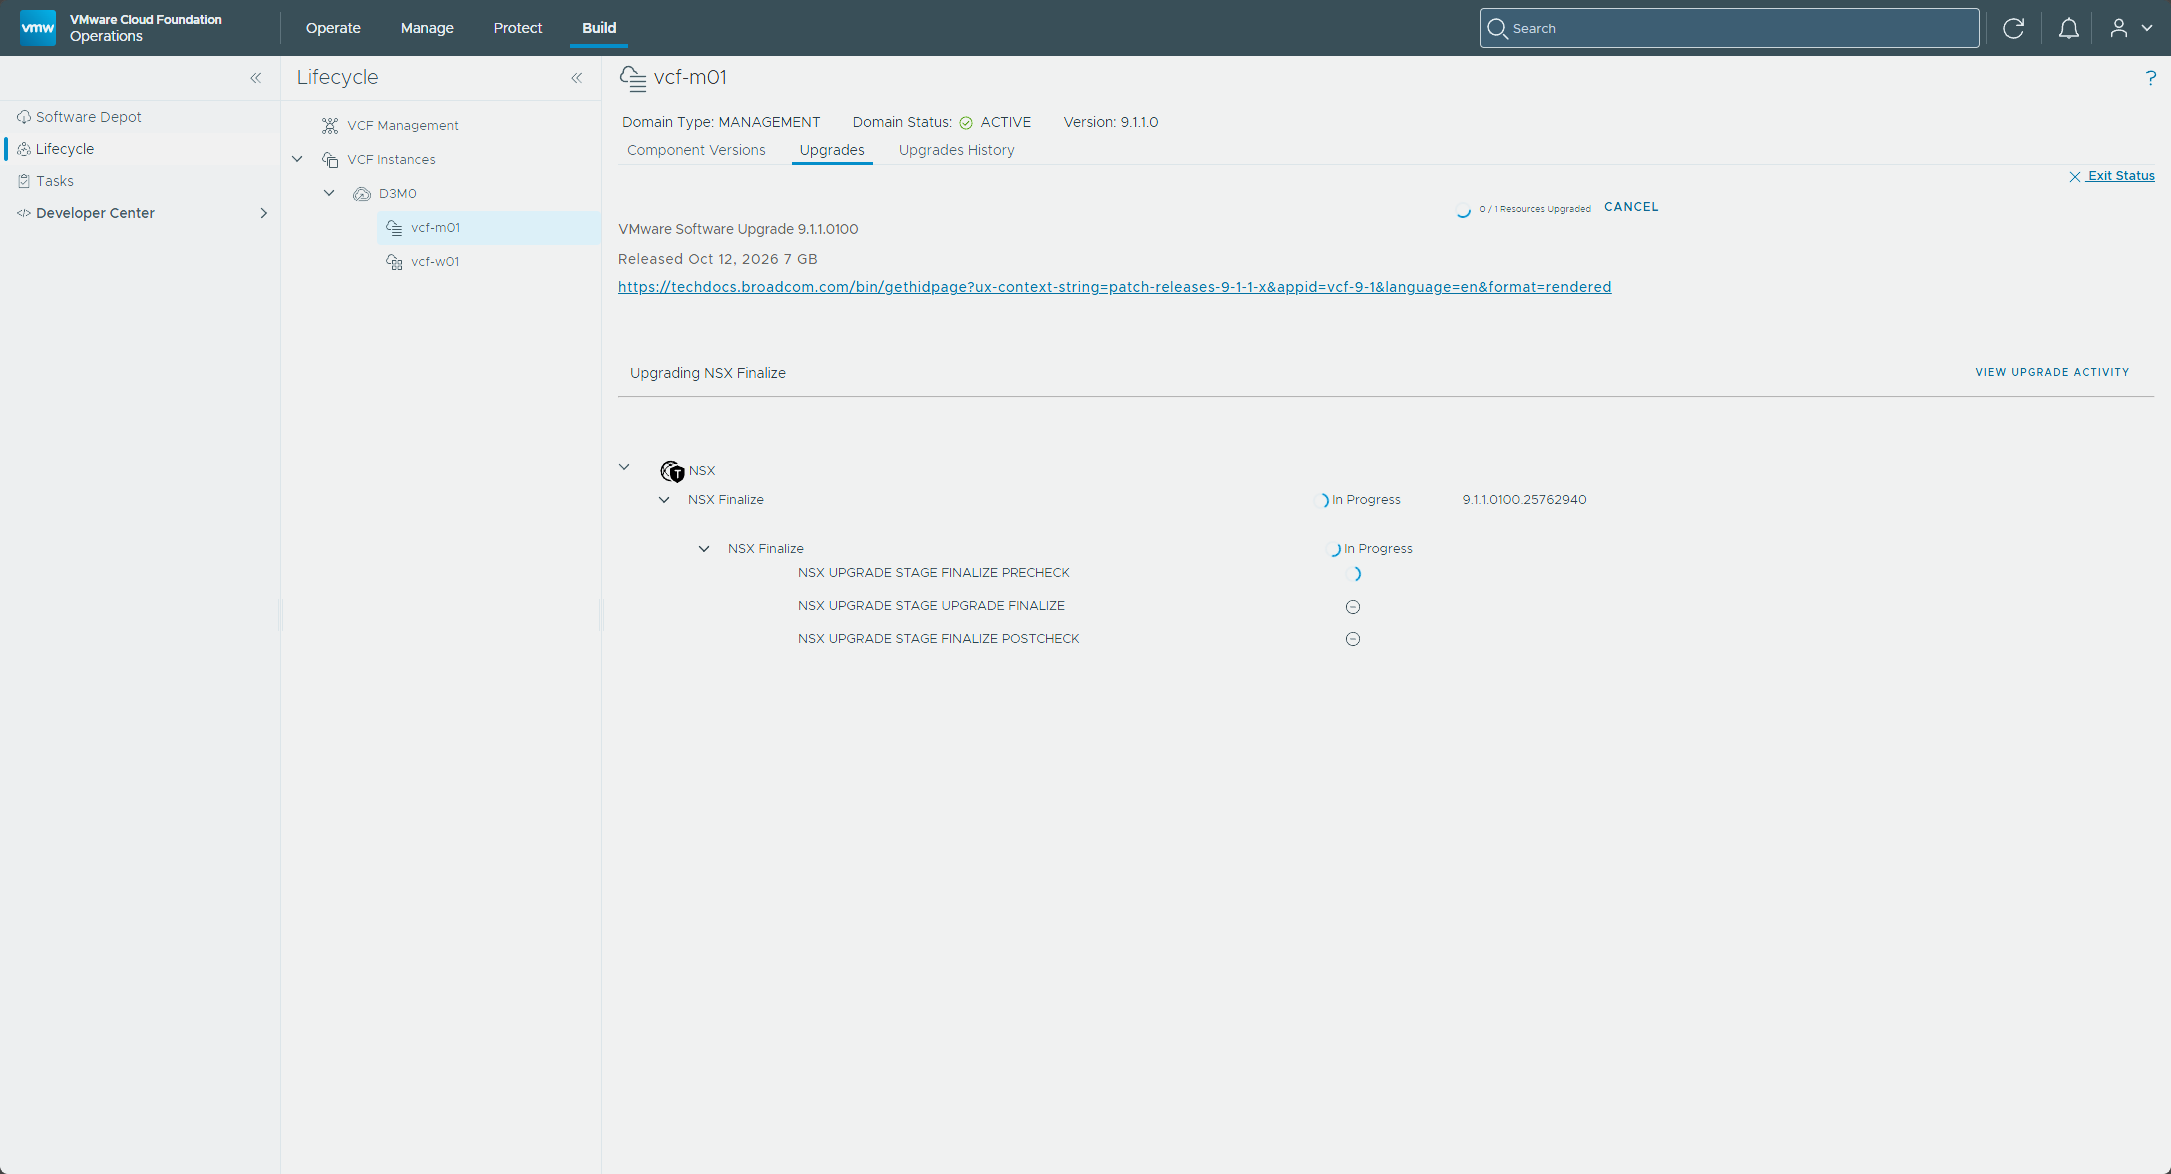The width and height of the screenshot is (2171, 1174).
Task: Collapse the VCF Instances tree node
Action: point(297,159)
